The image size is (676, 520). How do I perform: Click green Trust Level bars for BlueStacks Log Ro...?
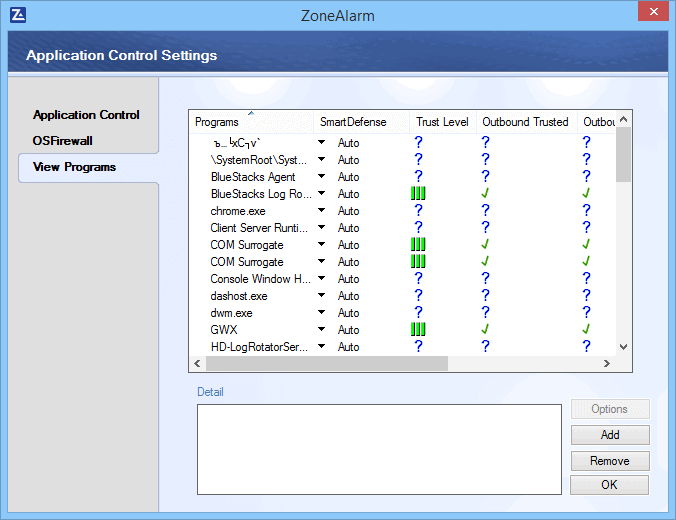[418, 194]
